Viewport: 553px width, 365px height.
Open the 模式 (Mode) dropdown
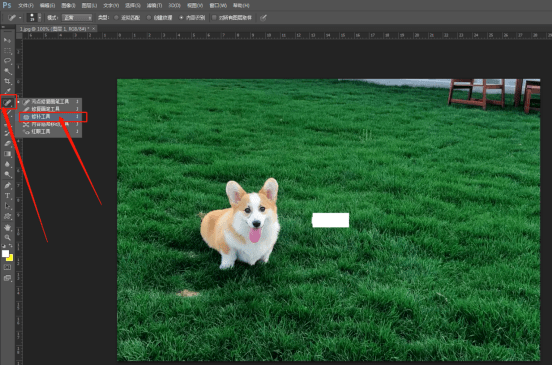77,18
